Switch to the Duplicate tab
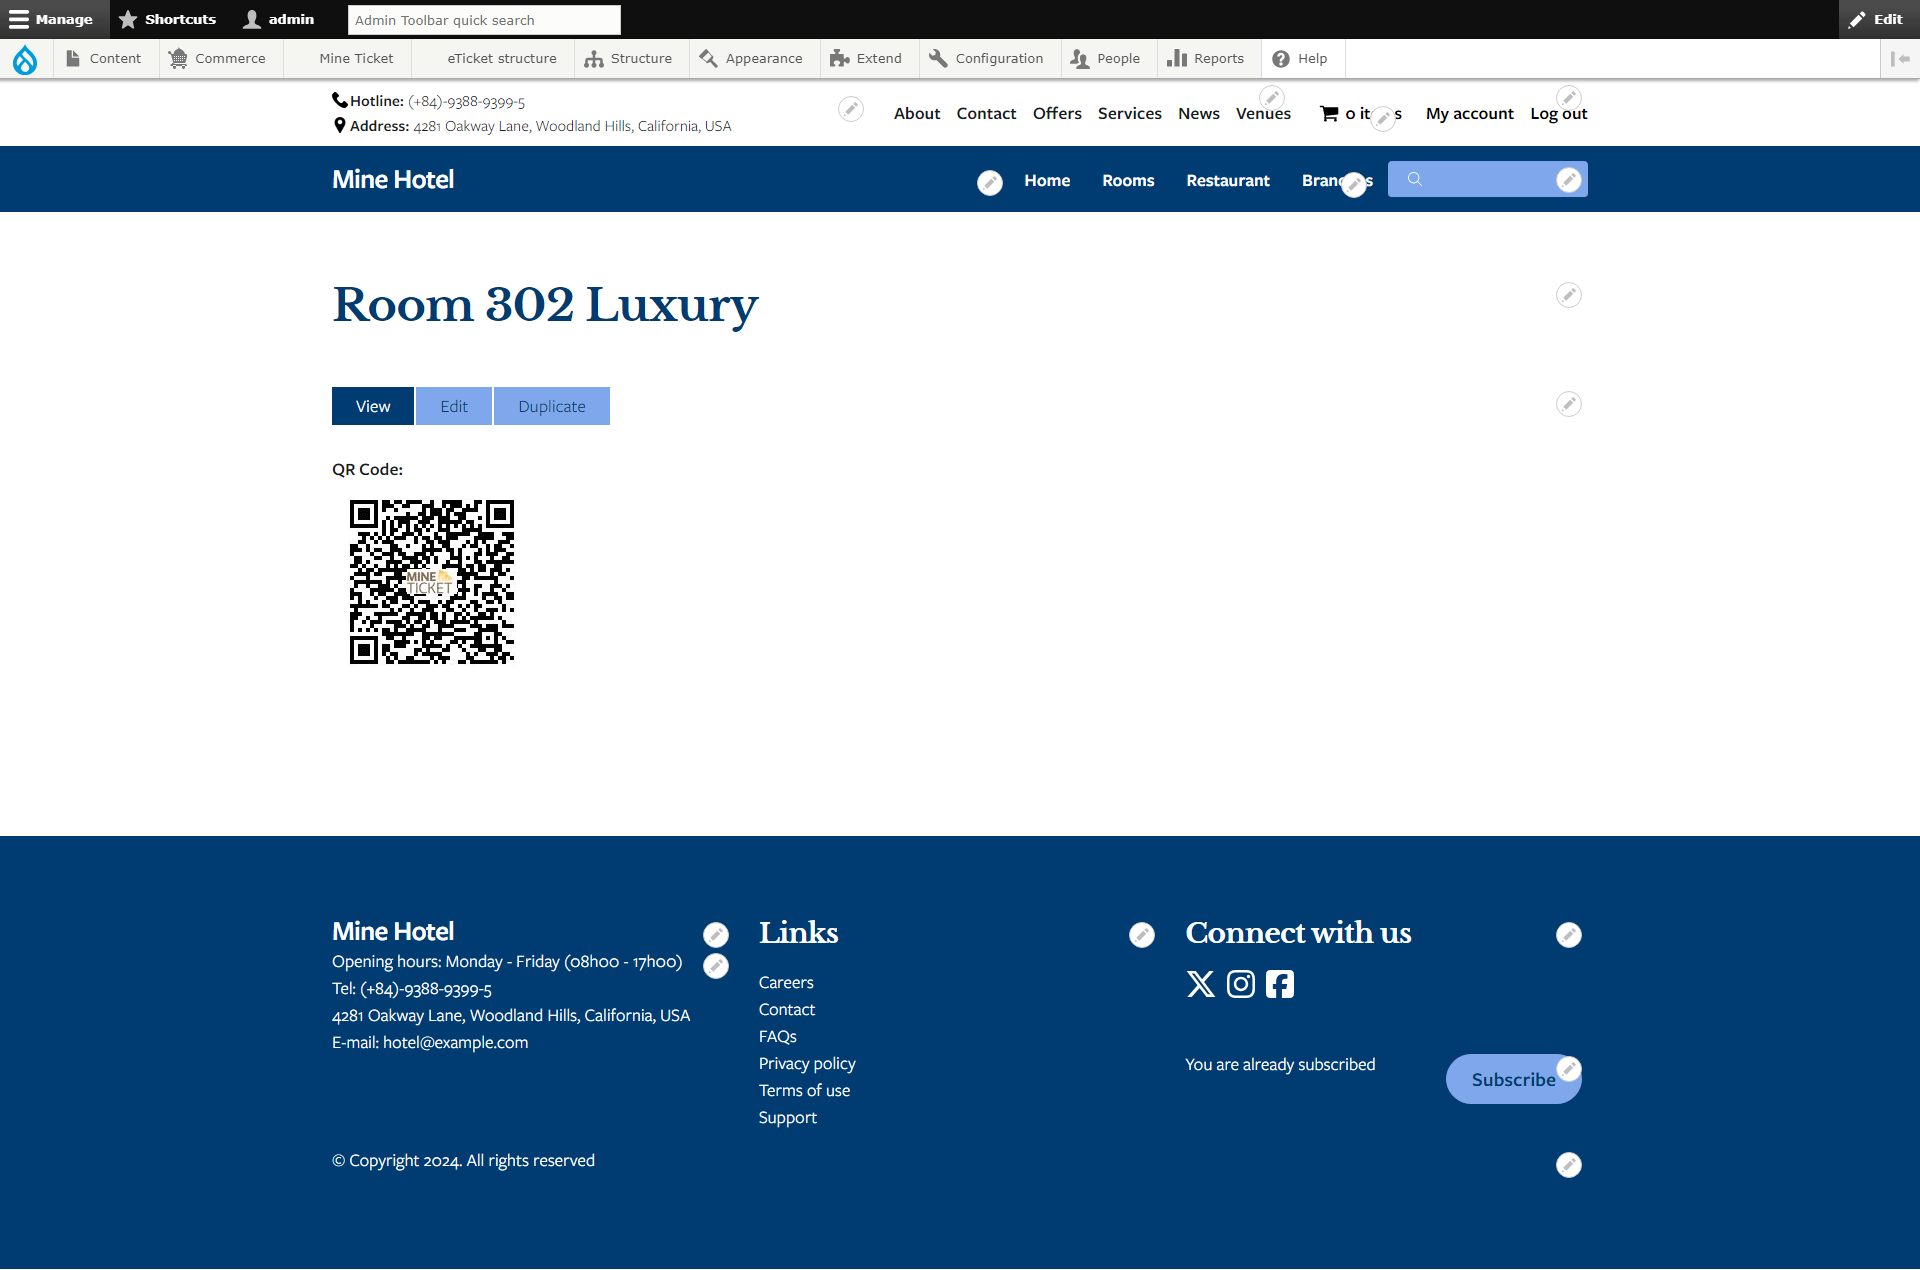Viewport: 1920px width, 1270px height. click(x=552, y=406)
